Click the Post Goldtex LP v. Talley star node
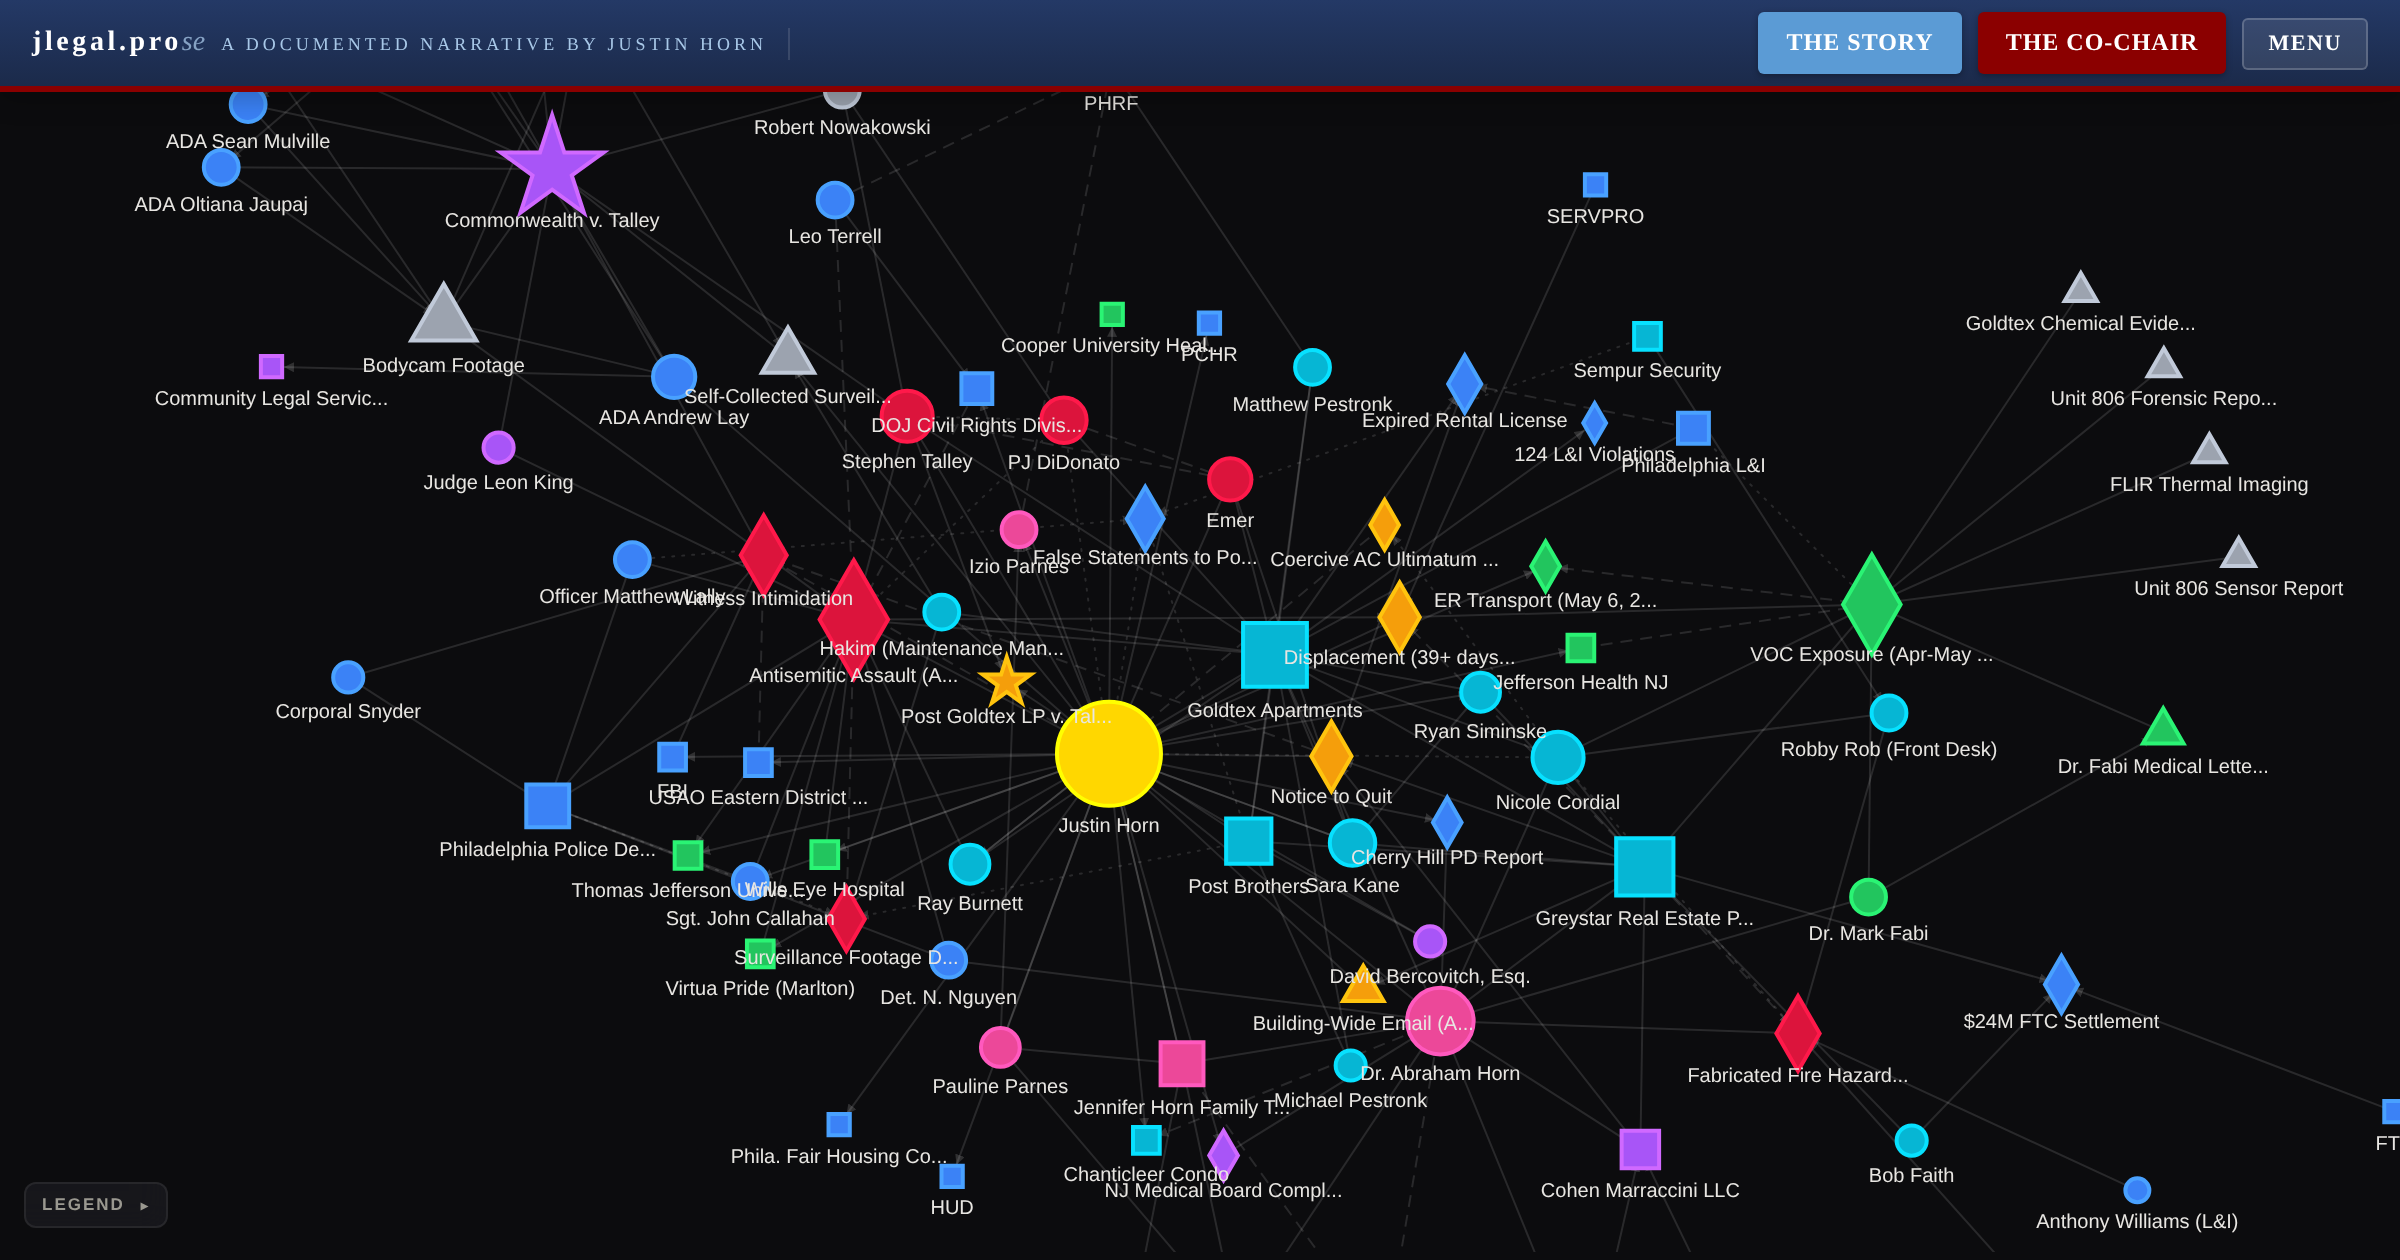The height and width of the screenshot is (1260, 2400). tap(1006, 681)
